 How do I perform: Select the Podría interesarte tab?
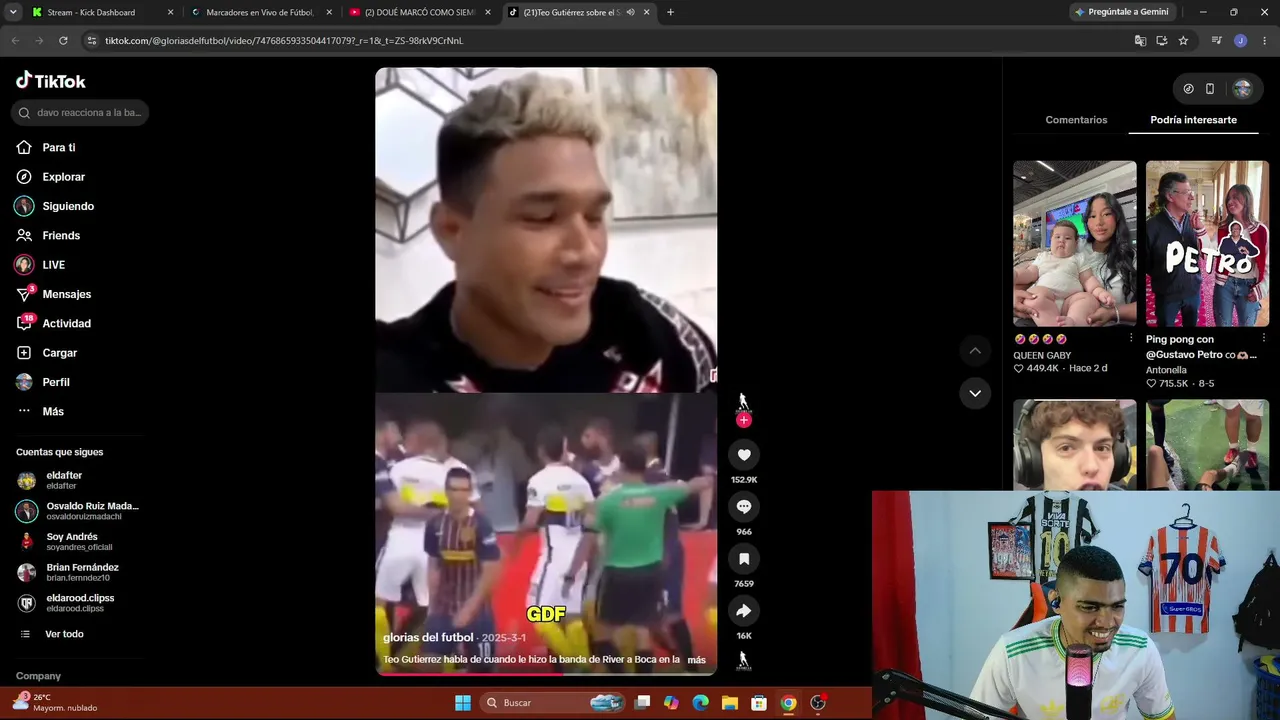pos(1193,120)
